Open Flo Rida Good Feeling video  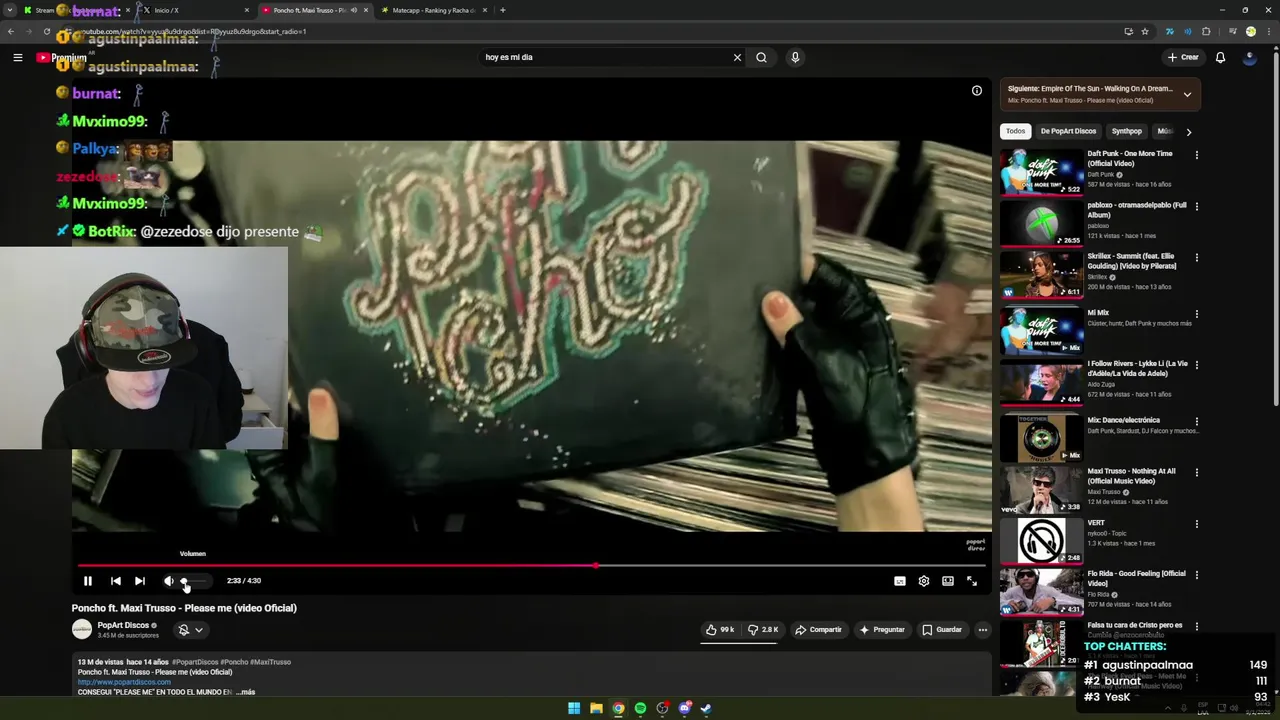(1042, 592)
